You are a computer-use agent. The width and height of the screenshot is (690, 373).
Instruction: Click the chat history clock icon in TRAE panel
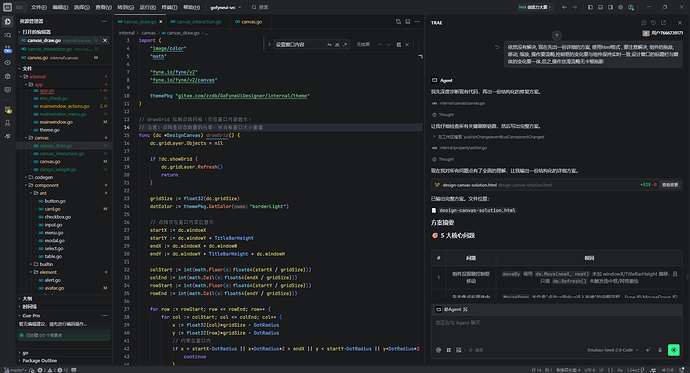(653, 22)
